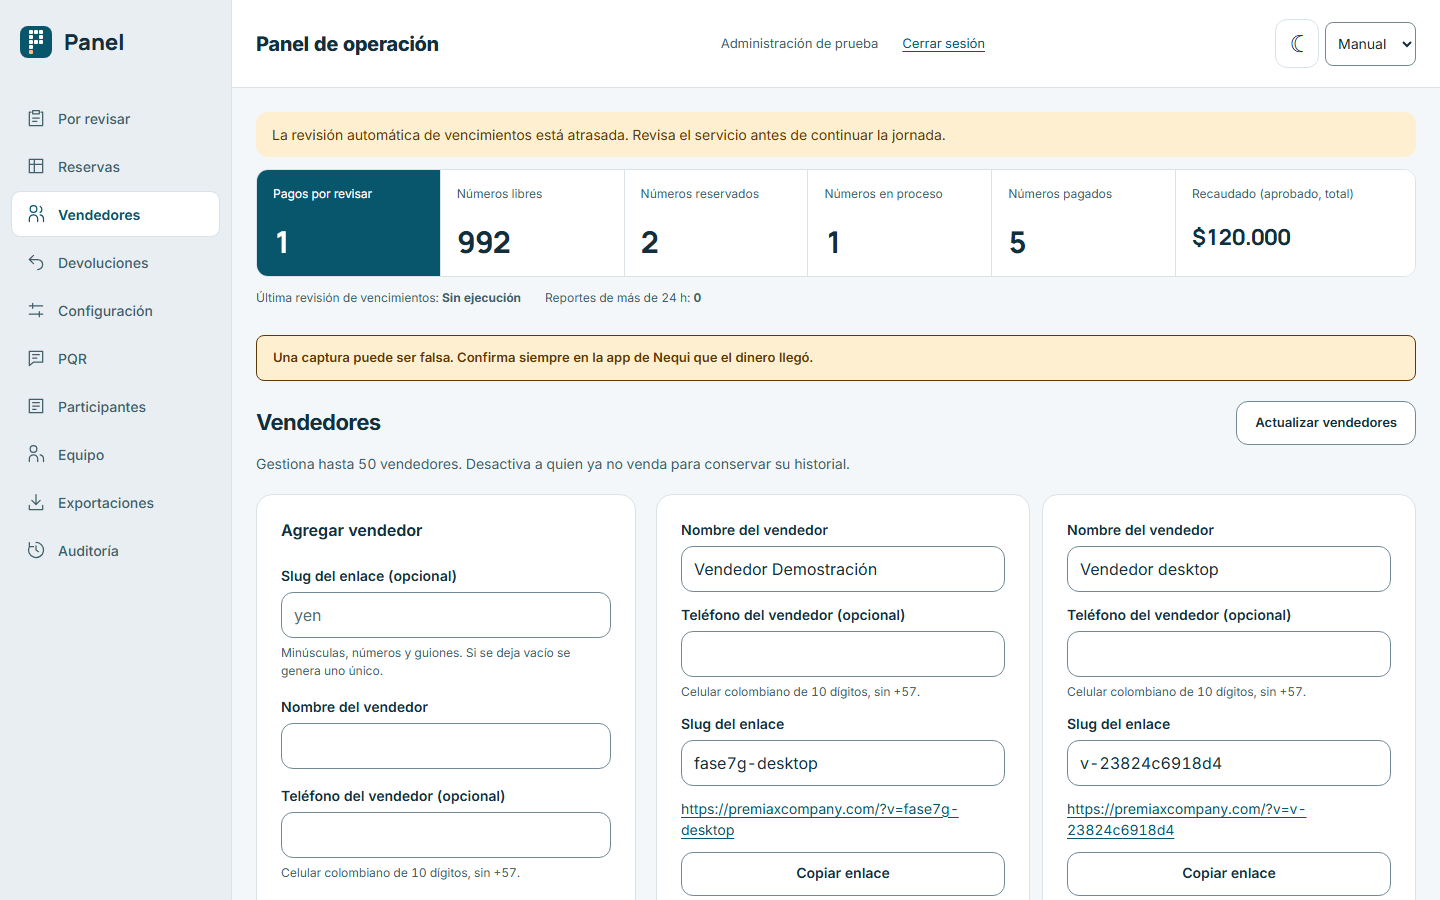Open the Manual mode dropdown
Screen dimensions: 1440x900
(1370, 44)
